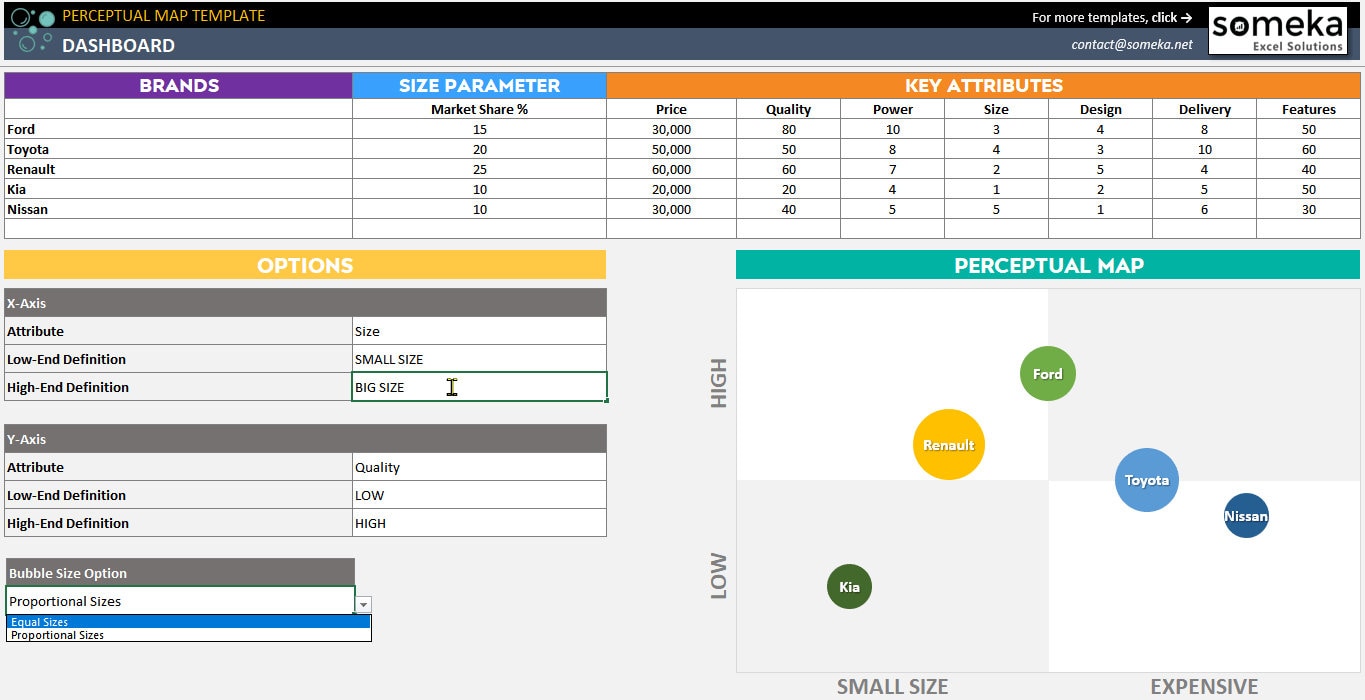Click the Kia bubble in the chart

click(x=848, y=587)
